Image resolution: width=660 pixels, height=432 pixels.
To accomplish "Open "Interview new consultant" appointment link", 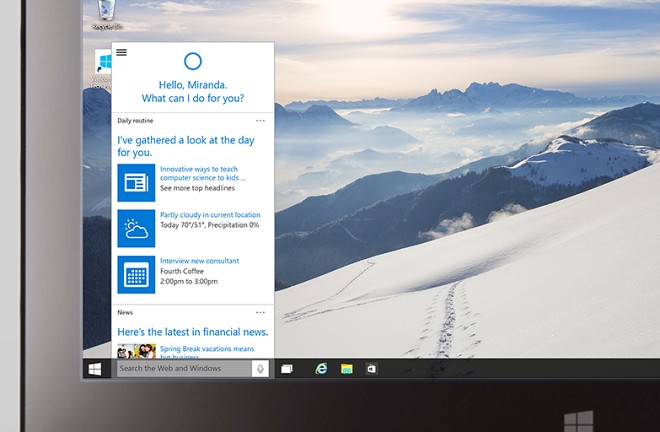I will pos(199,261).
